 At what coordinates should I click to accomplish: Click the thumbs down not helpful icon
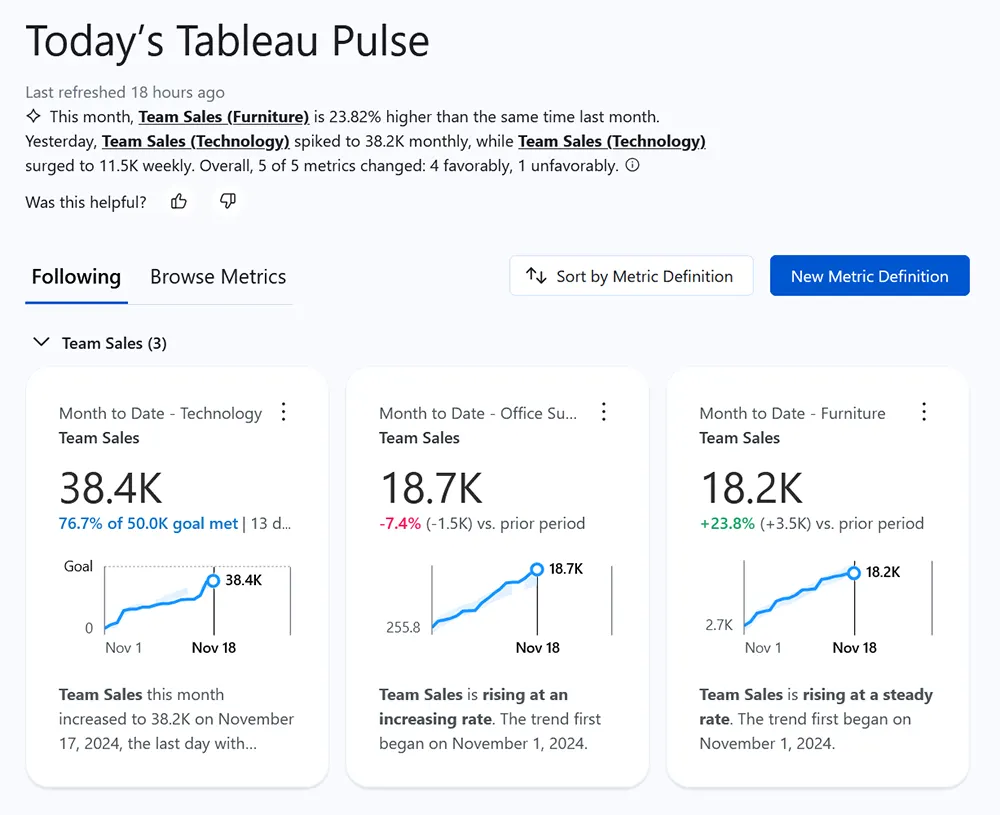coord(228,202)
